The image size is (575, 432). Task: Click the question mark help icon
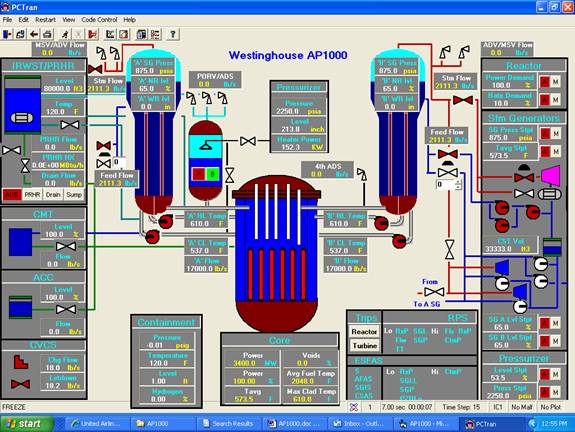pyautogui.click(x=173, y=34)
